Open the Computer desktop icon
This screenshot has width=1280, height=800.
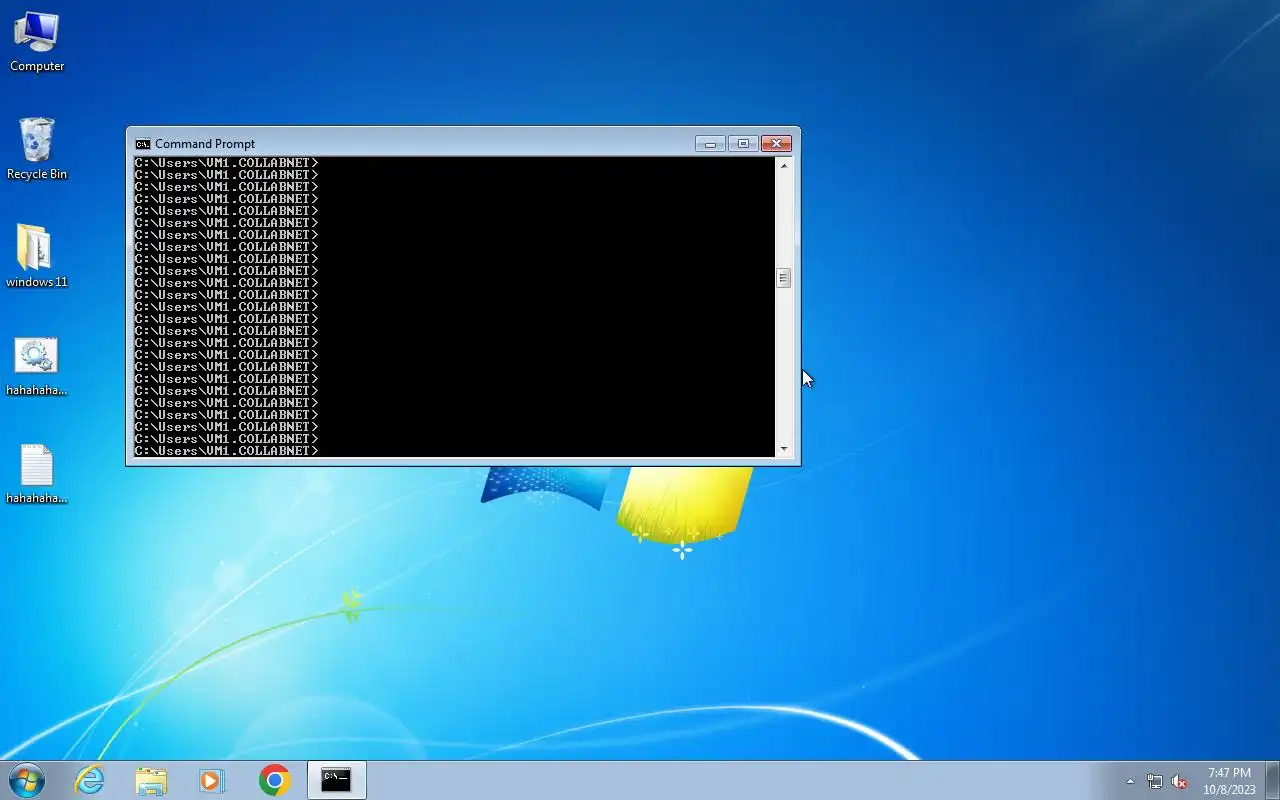point(37,42)
